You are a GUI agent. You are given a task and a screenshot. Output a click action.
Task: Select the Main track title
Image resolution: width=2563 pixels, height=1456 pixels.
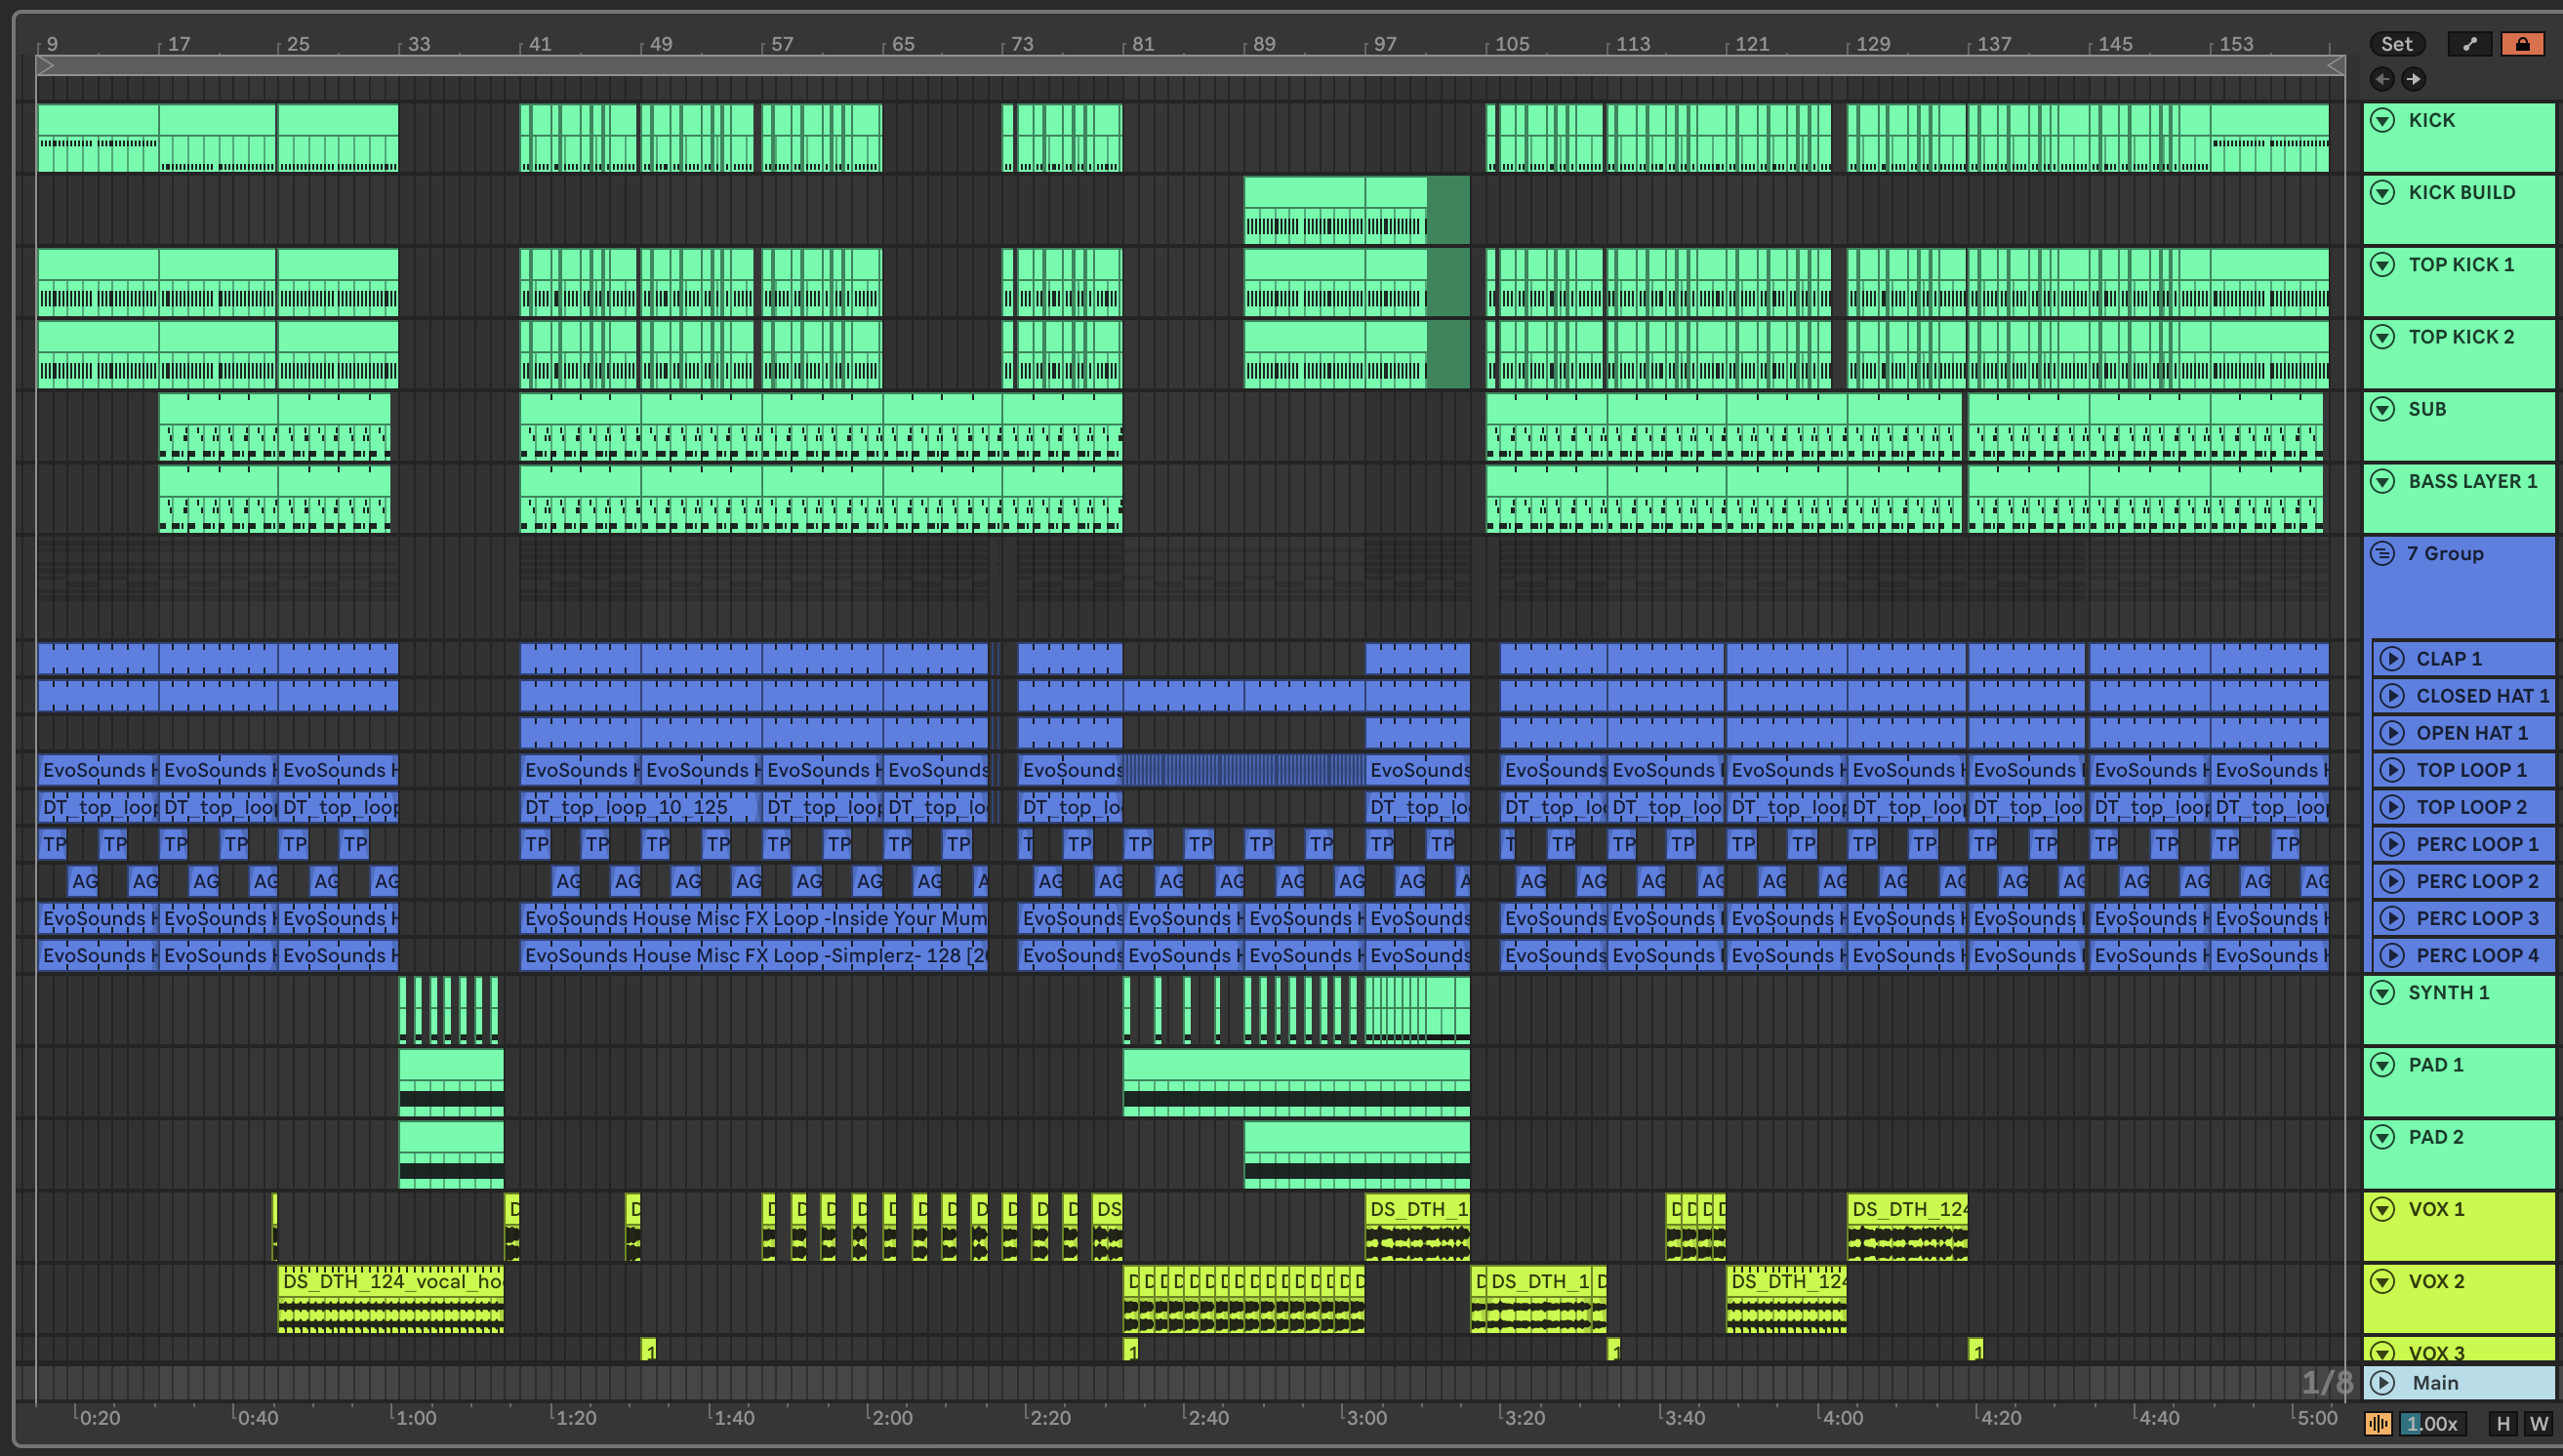click(2435, 1382)
